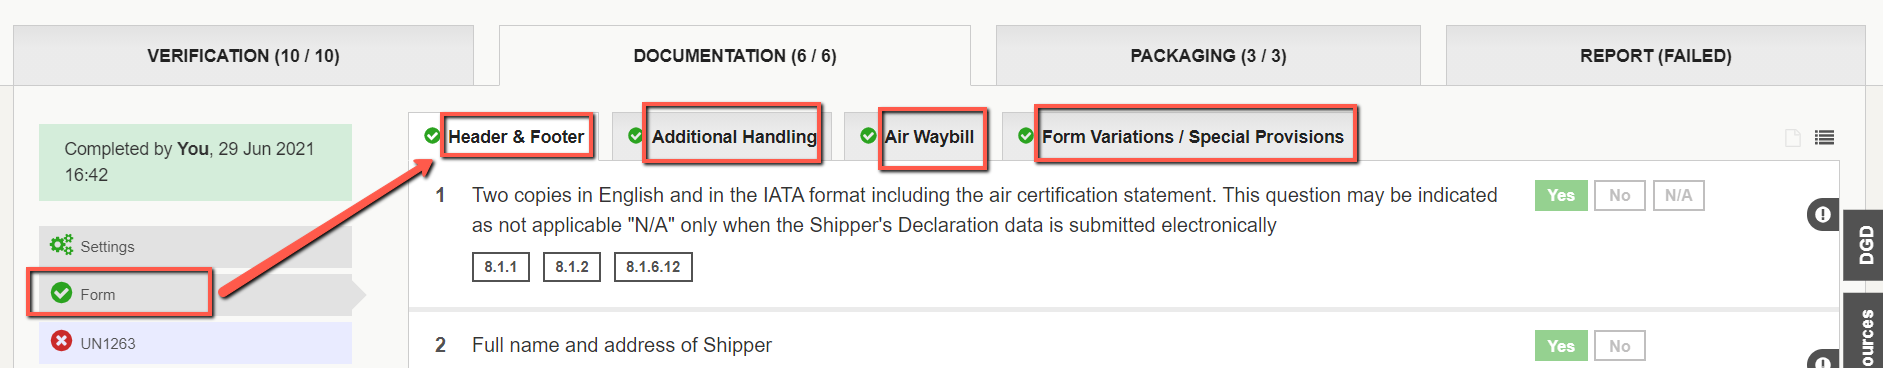Answer No for question 1

click(1620, 196)
